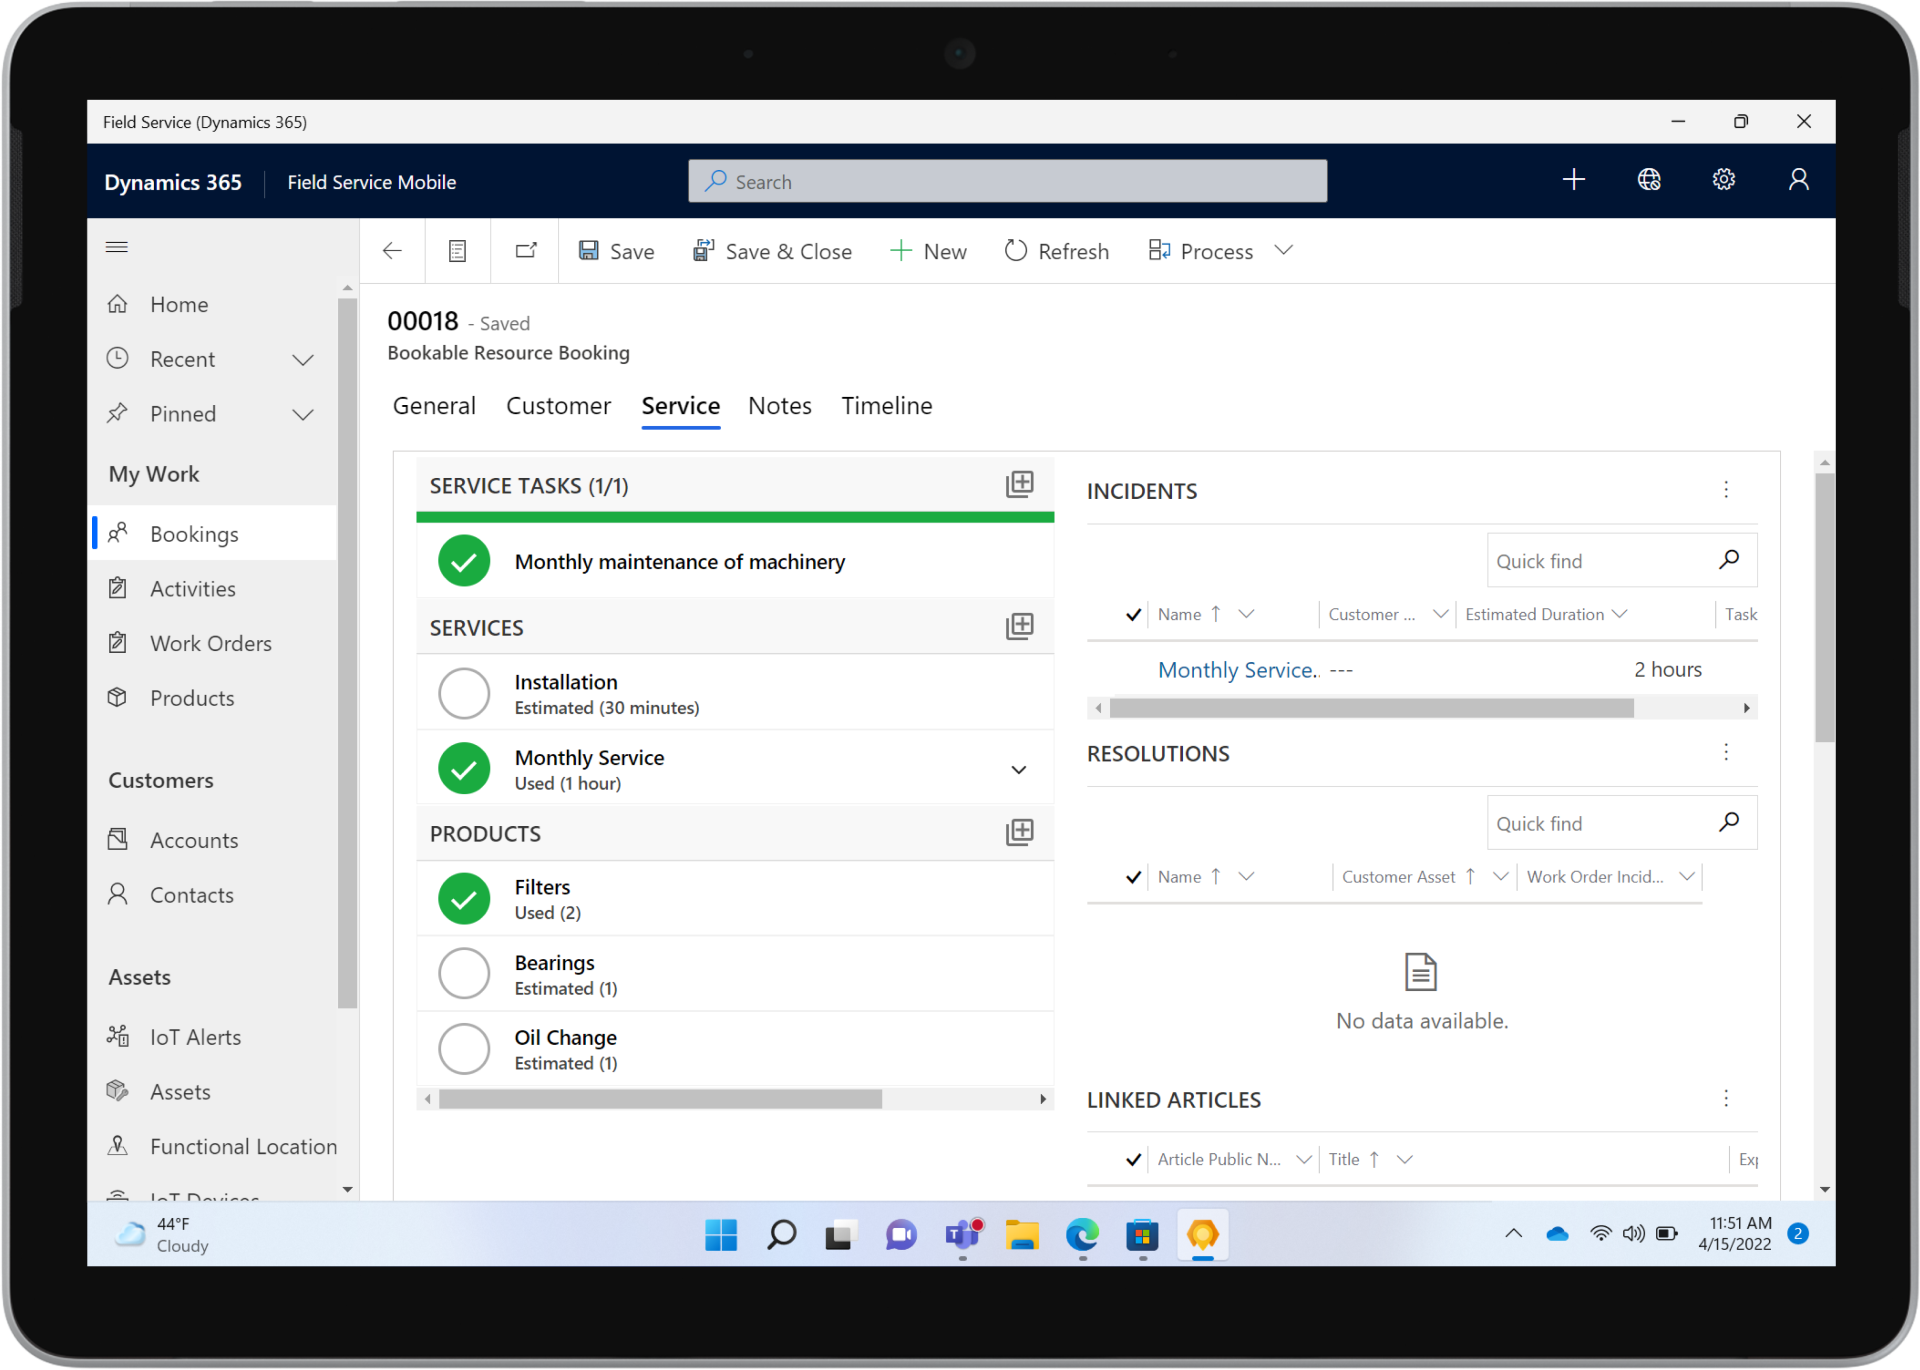Open the site map hamburger menu
The image size is (1920, 1370).
pyautogui.click(x=117, y=246)
